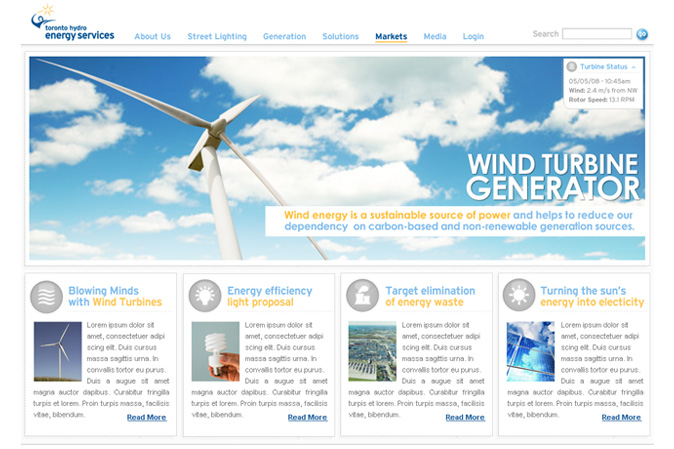The image size is (674, 449).
Task: Open the wind turbine thumbnail image
Action: click(x=58, y=351)
